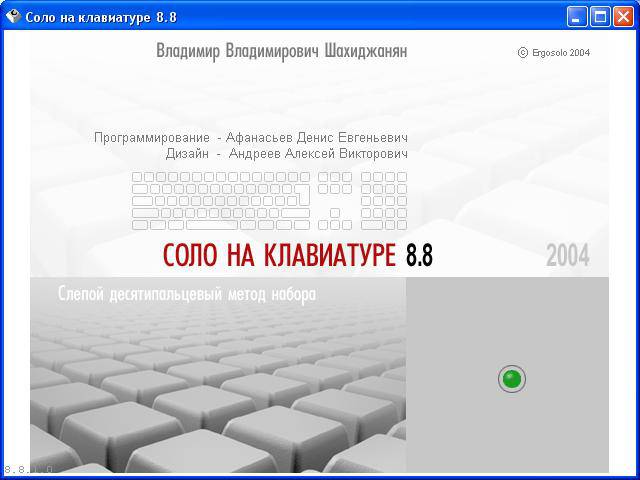
Task: Maximize the Соло на клавиатуре window
Action: (600, 17)
